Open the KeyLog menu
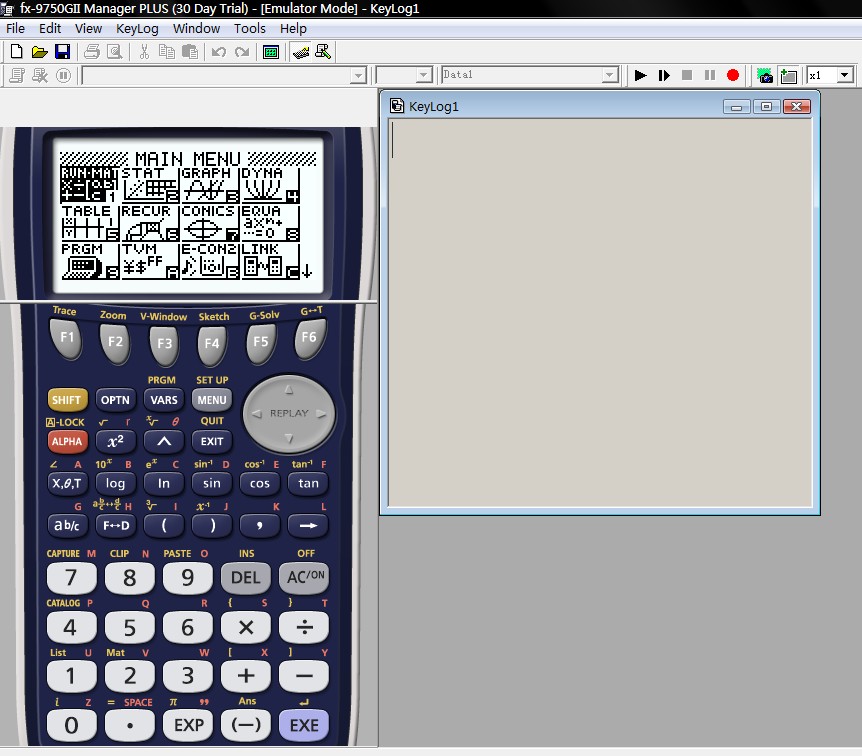Viewport: 862px width, 756px height. [137, 29]
